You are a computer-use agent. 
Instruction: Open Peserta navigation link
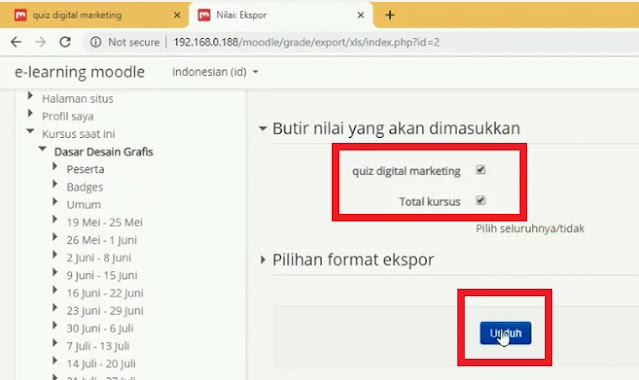(x=85, y=169)
